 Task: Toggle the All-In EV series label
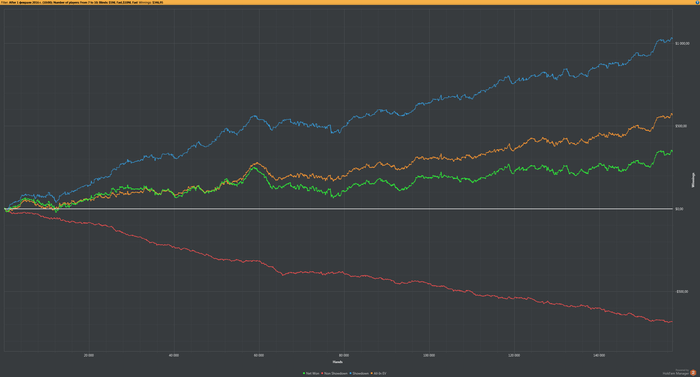(380, 373)
